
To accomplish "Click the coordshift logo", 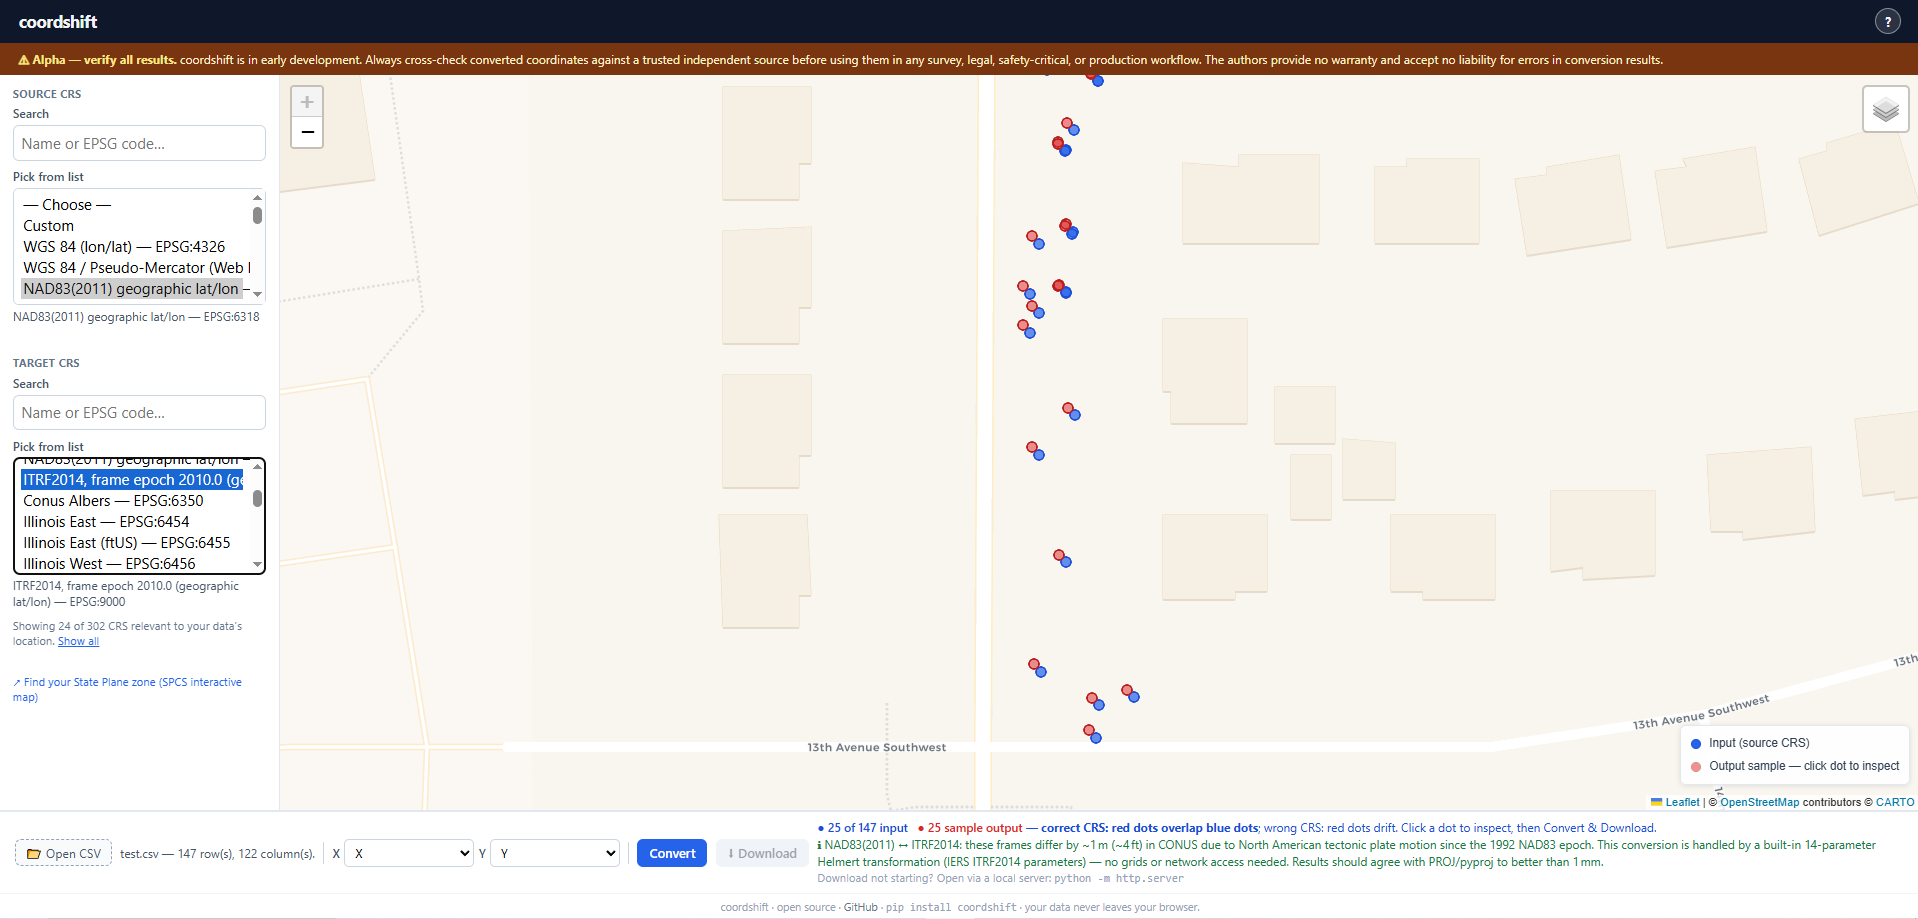I will [58, 21].
